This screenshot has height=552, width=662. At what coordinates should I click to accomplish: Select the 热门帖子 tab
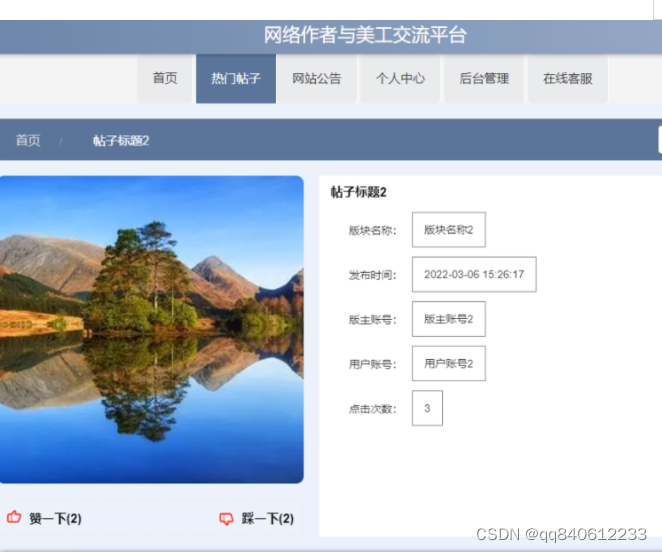pyautogui.click(x=236, y=79)
